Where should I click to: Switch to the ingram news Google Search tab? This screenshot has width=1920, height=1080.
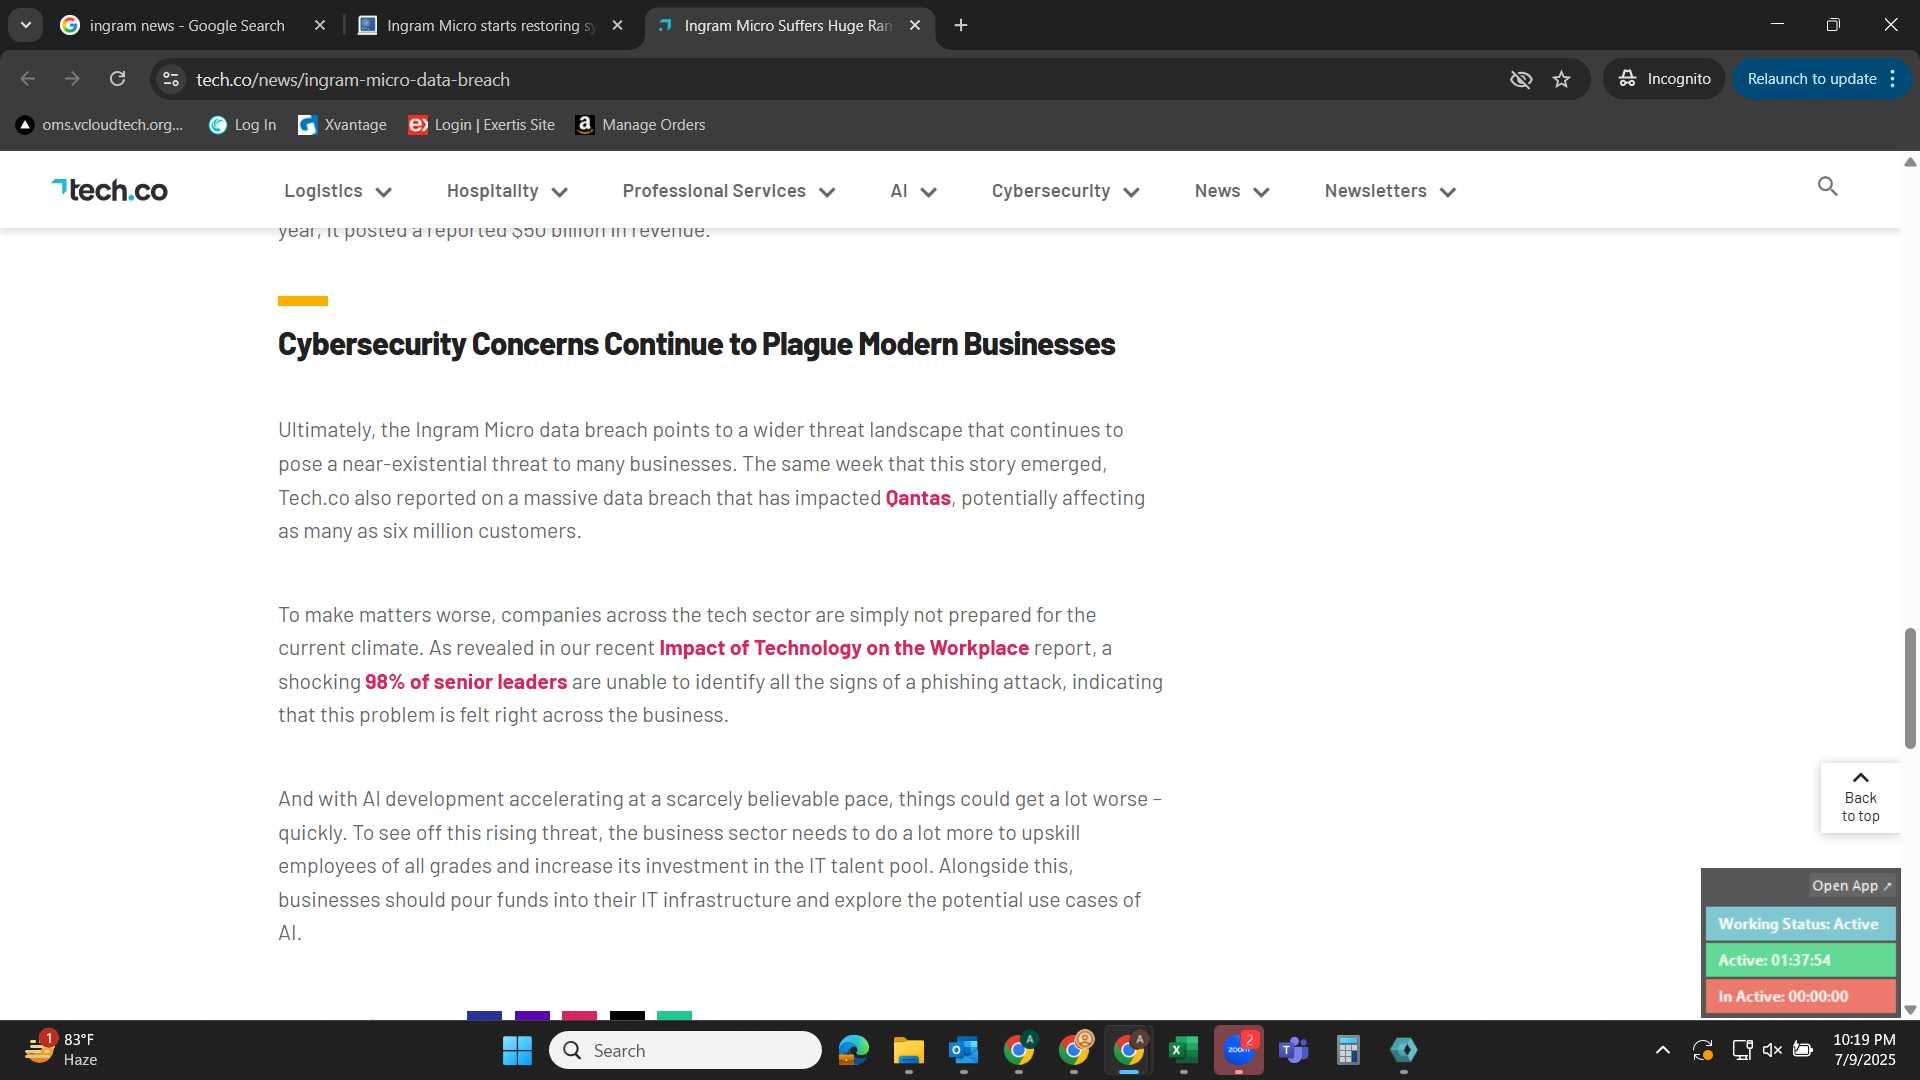tap(187, 25)
